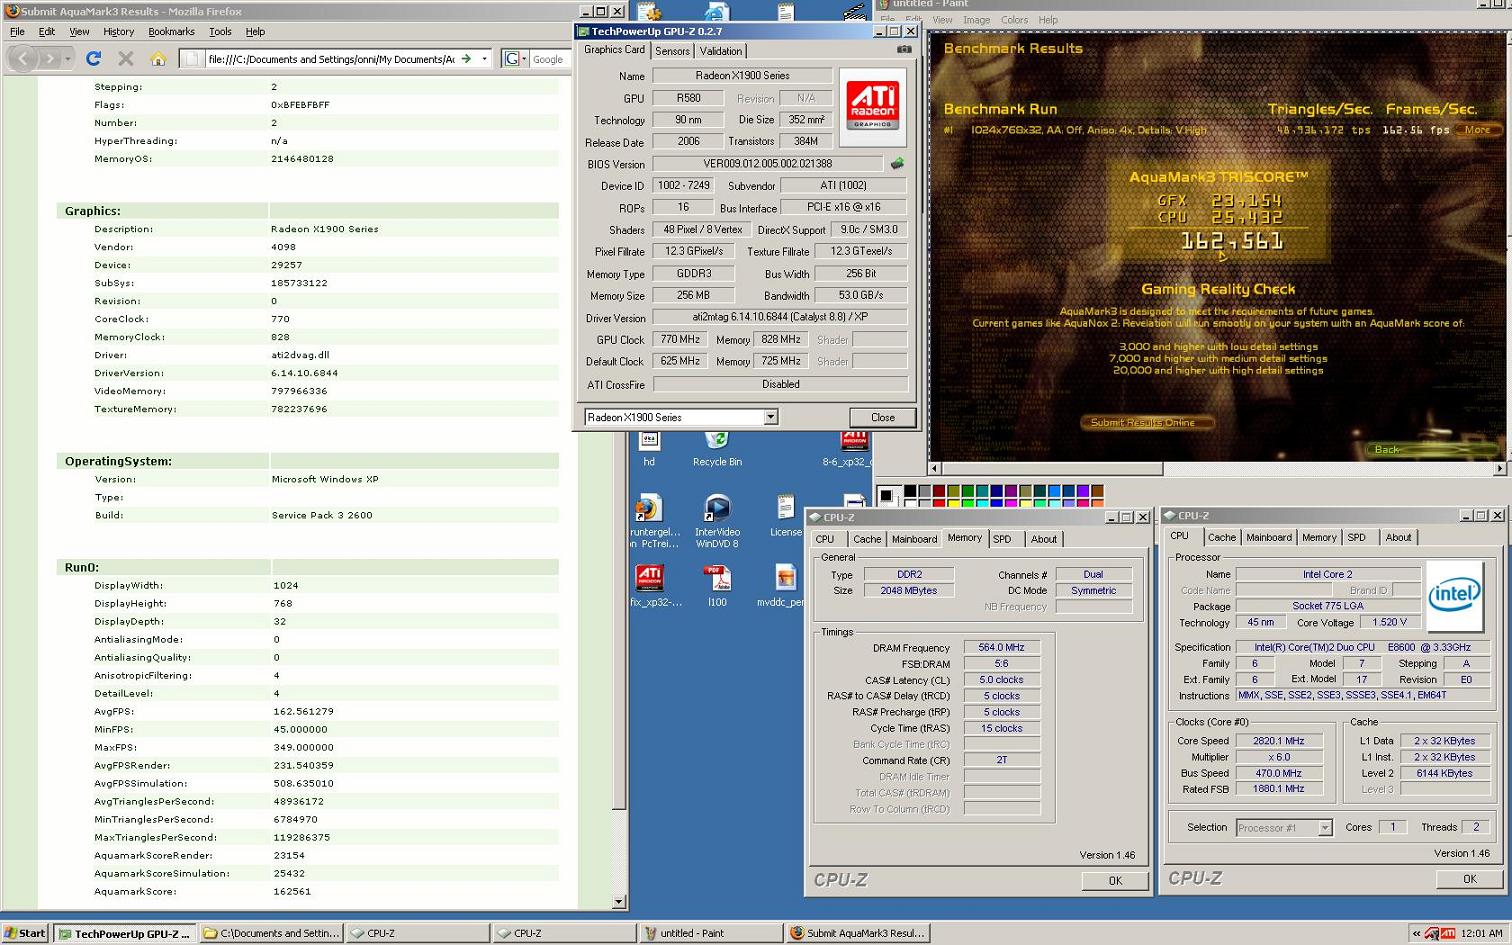The height and width of the screenshot is (945, 1512).
Task: Pick the black swatch in Paint's palette
Action: (909, 491)
